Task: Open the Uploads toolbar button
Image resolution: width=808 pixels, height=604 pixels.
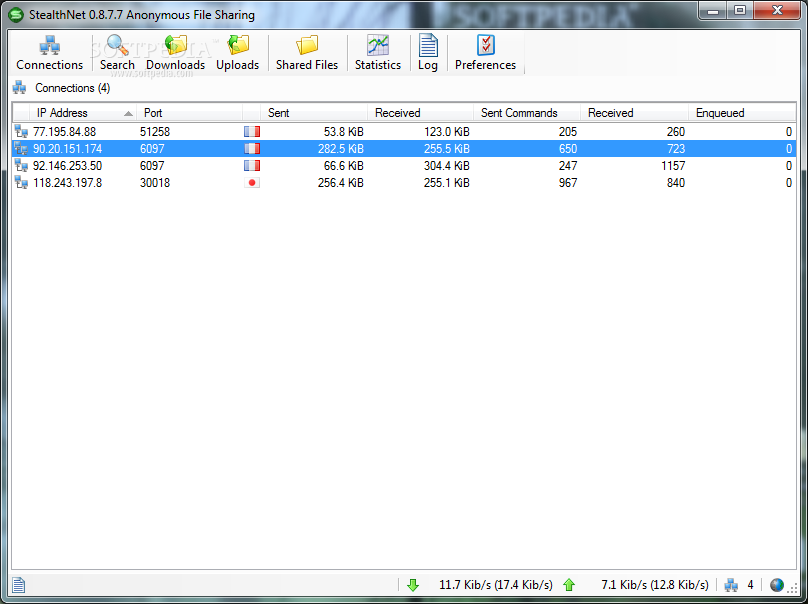Action: pyautogui.click(x=238, y=53)
